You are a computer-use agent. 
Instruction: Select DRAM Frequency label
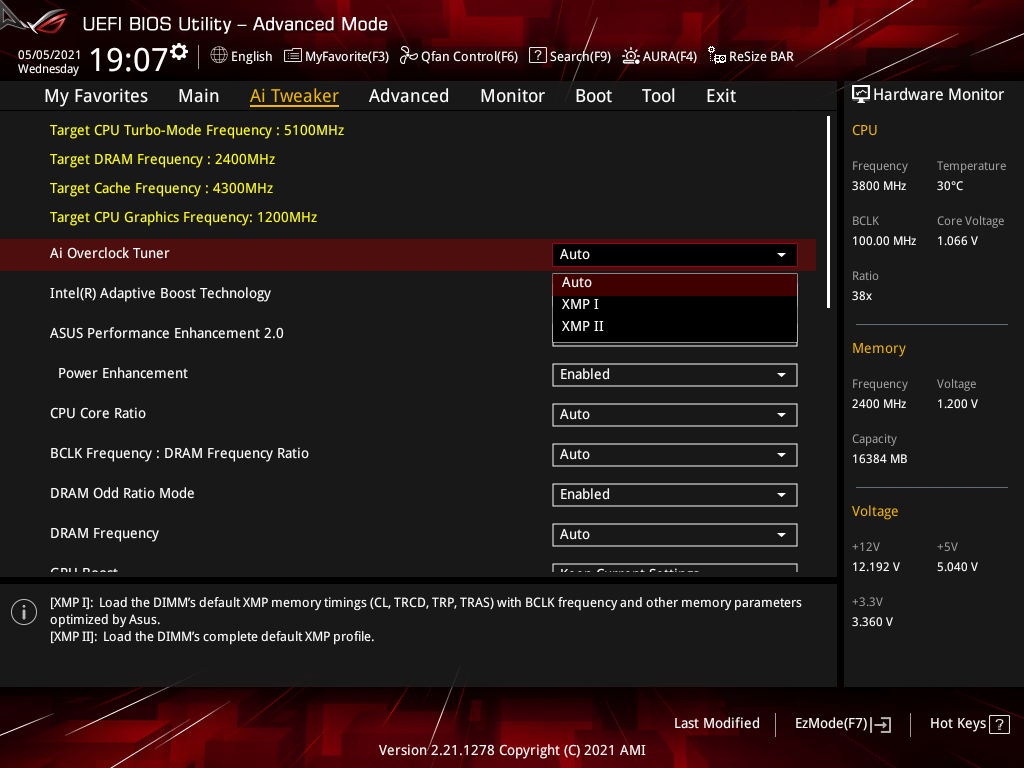pos(104,534)
